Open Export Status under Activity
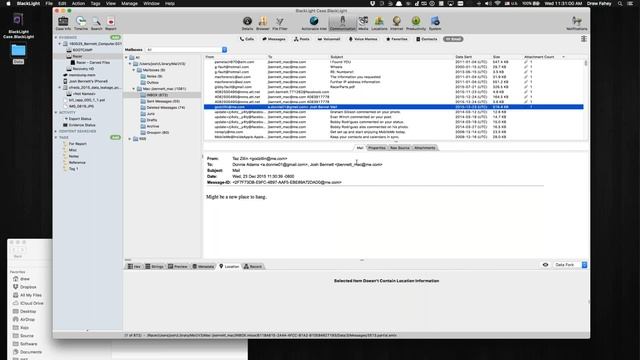Screen dimensions: 640x360 [78, 119]
